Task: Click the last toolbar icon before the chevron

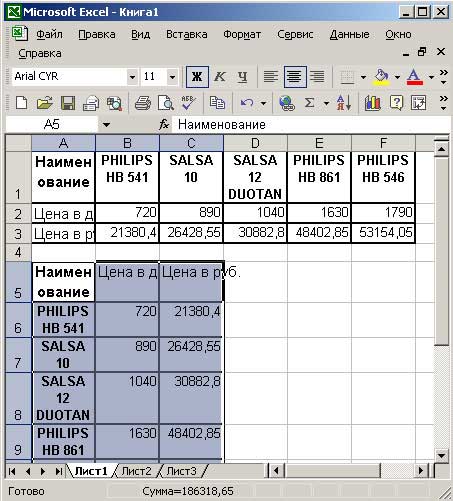Action: click(x=419, y=103)
